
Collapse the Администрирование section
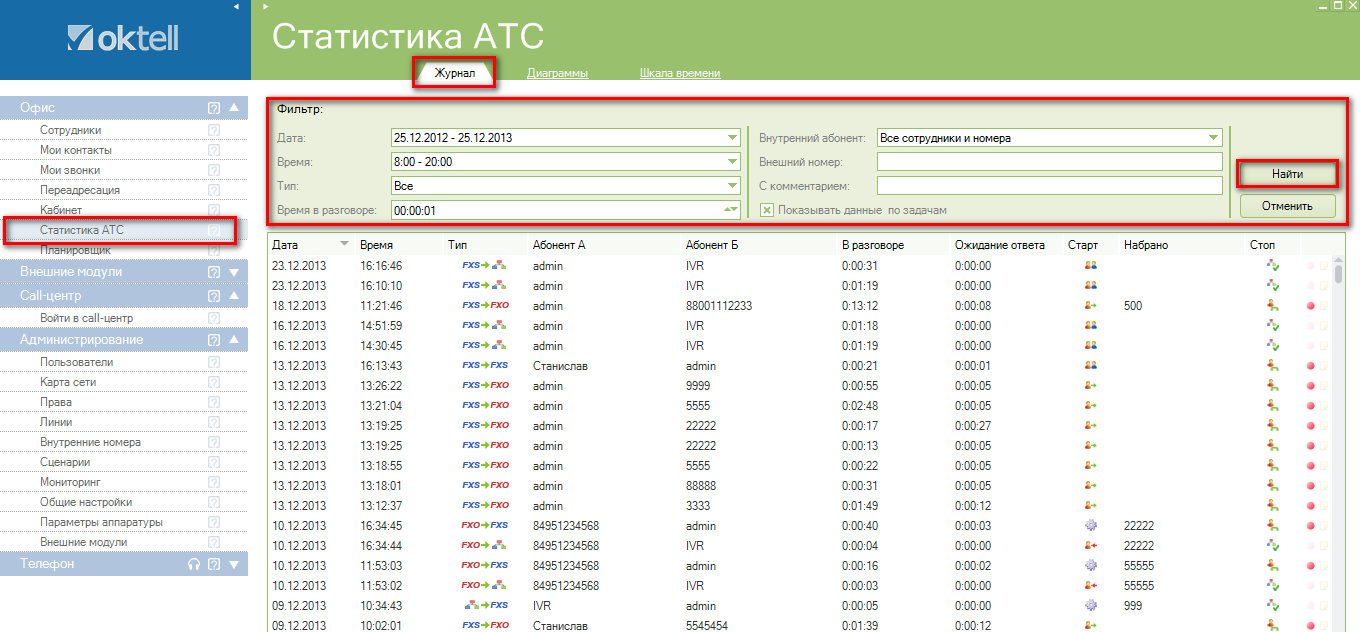[234, 340]
